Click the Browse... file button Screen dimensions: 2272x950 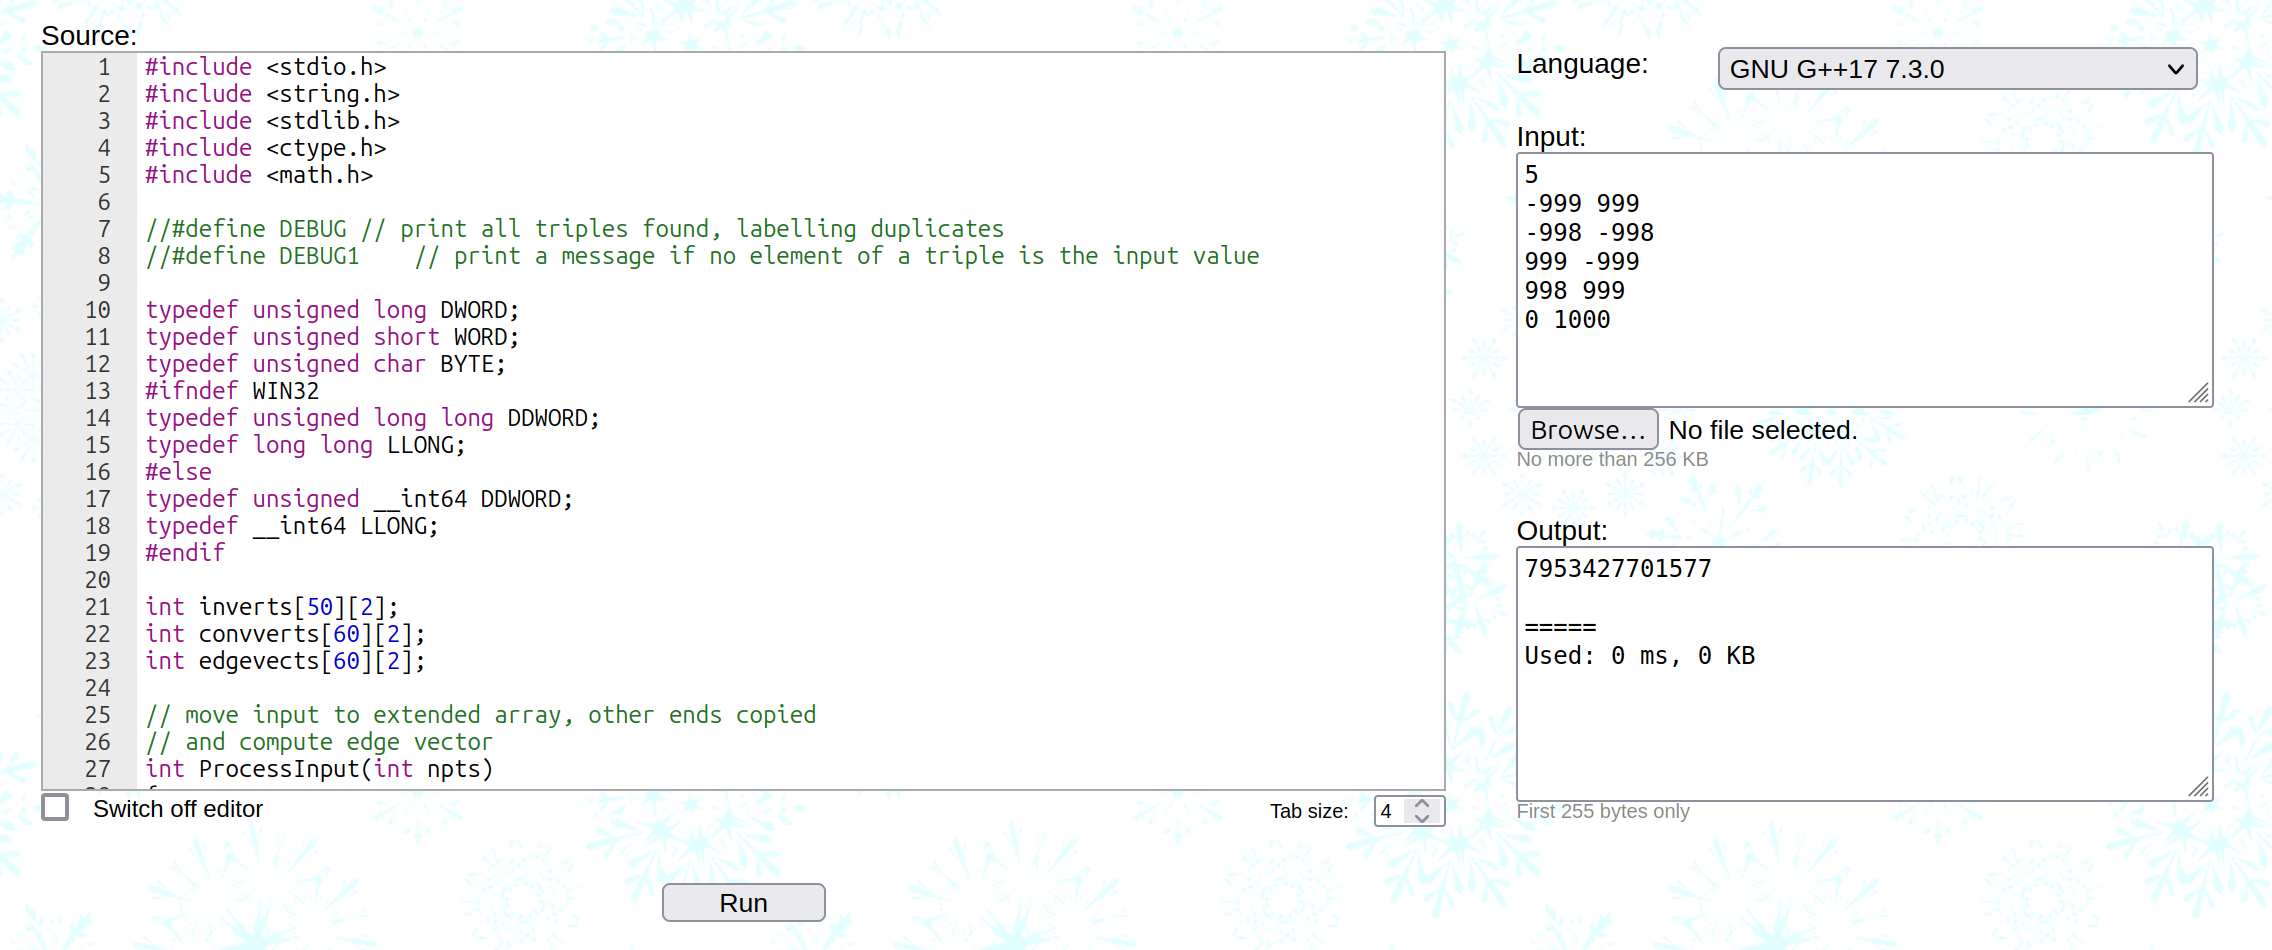1587,430
